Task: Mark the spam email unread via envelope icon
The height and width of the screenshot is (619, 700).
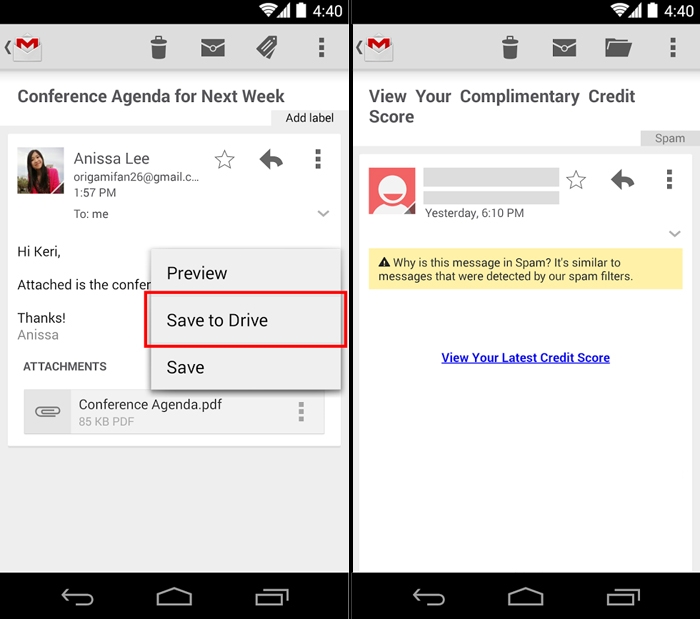Action: click(x=564, y=47)
